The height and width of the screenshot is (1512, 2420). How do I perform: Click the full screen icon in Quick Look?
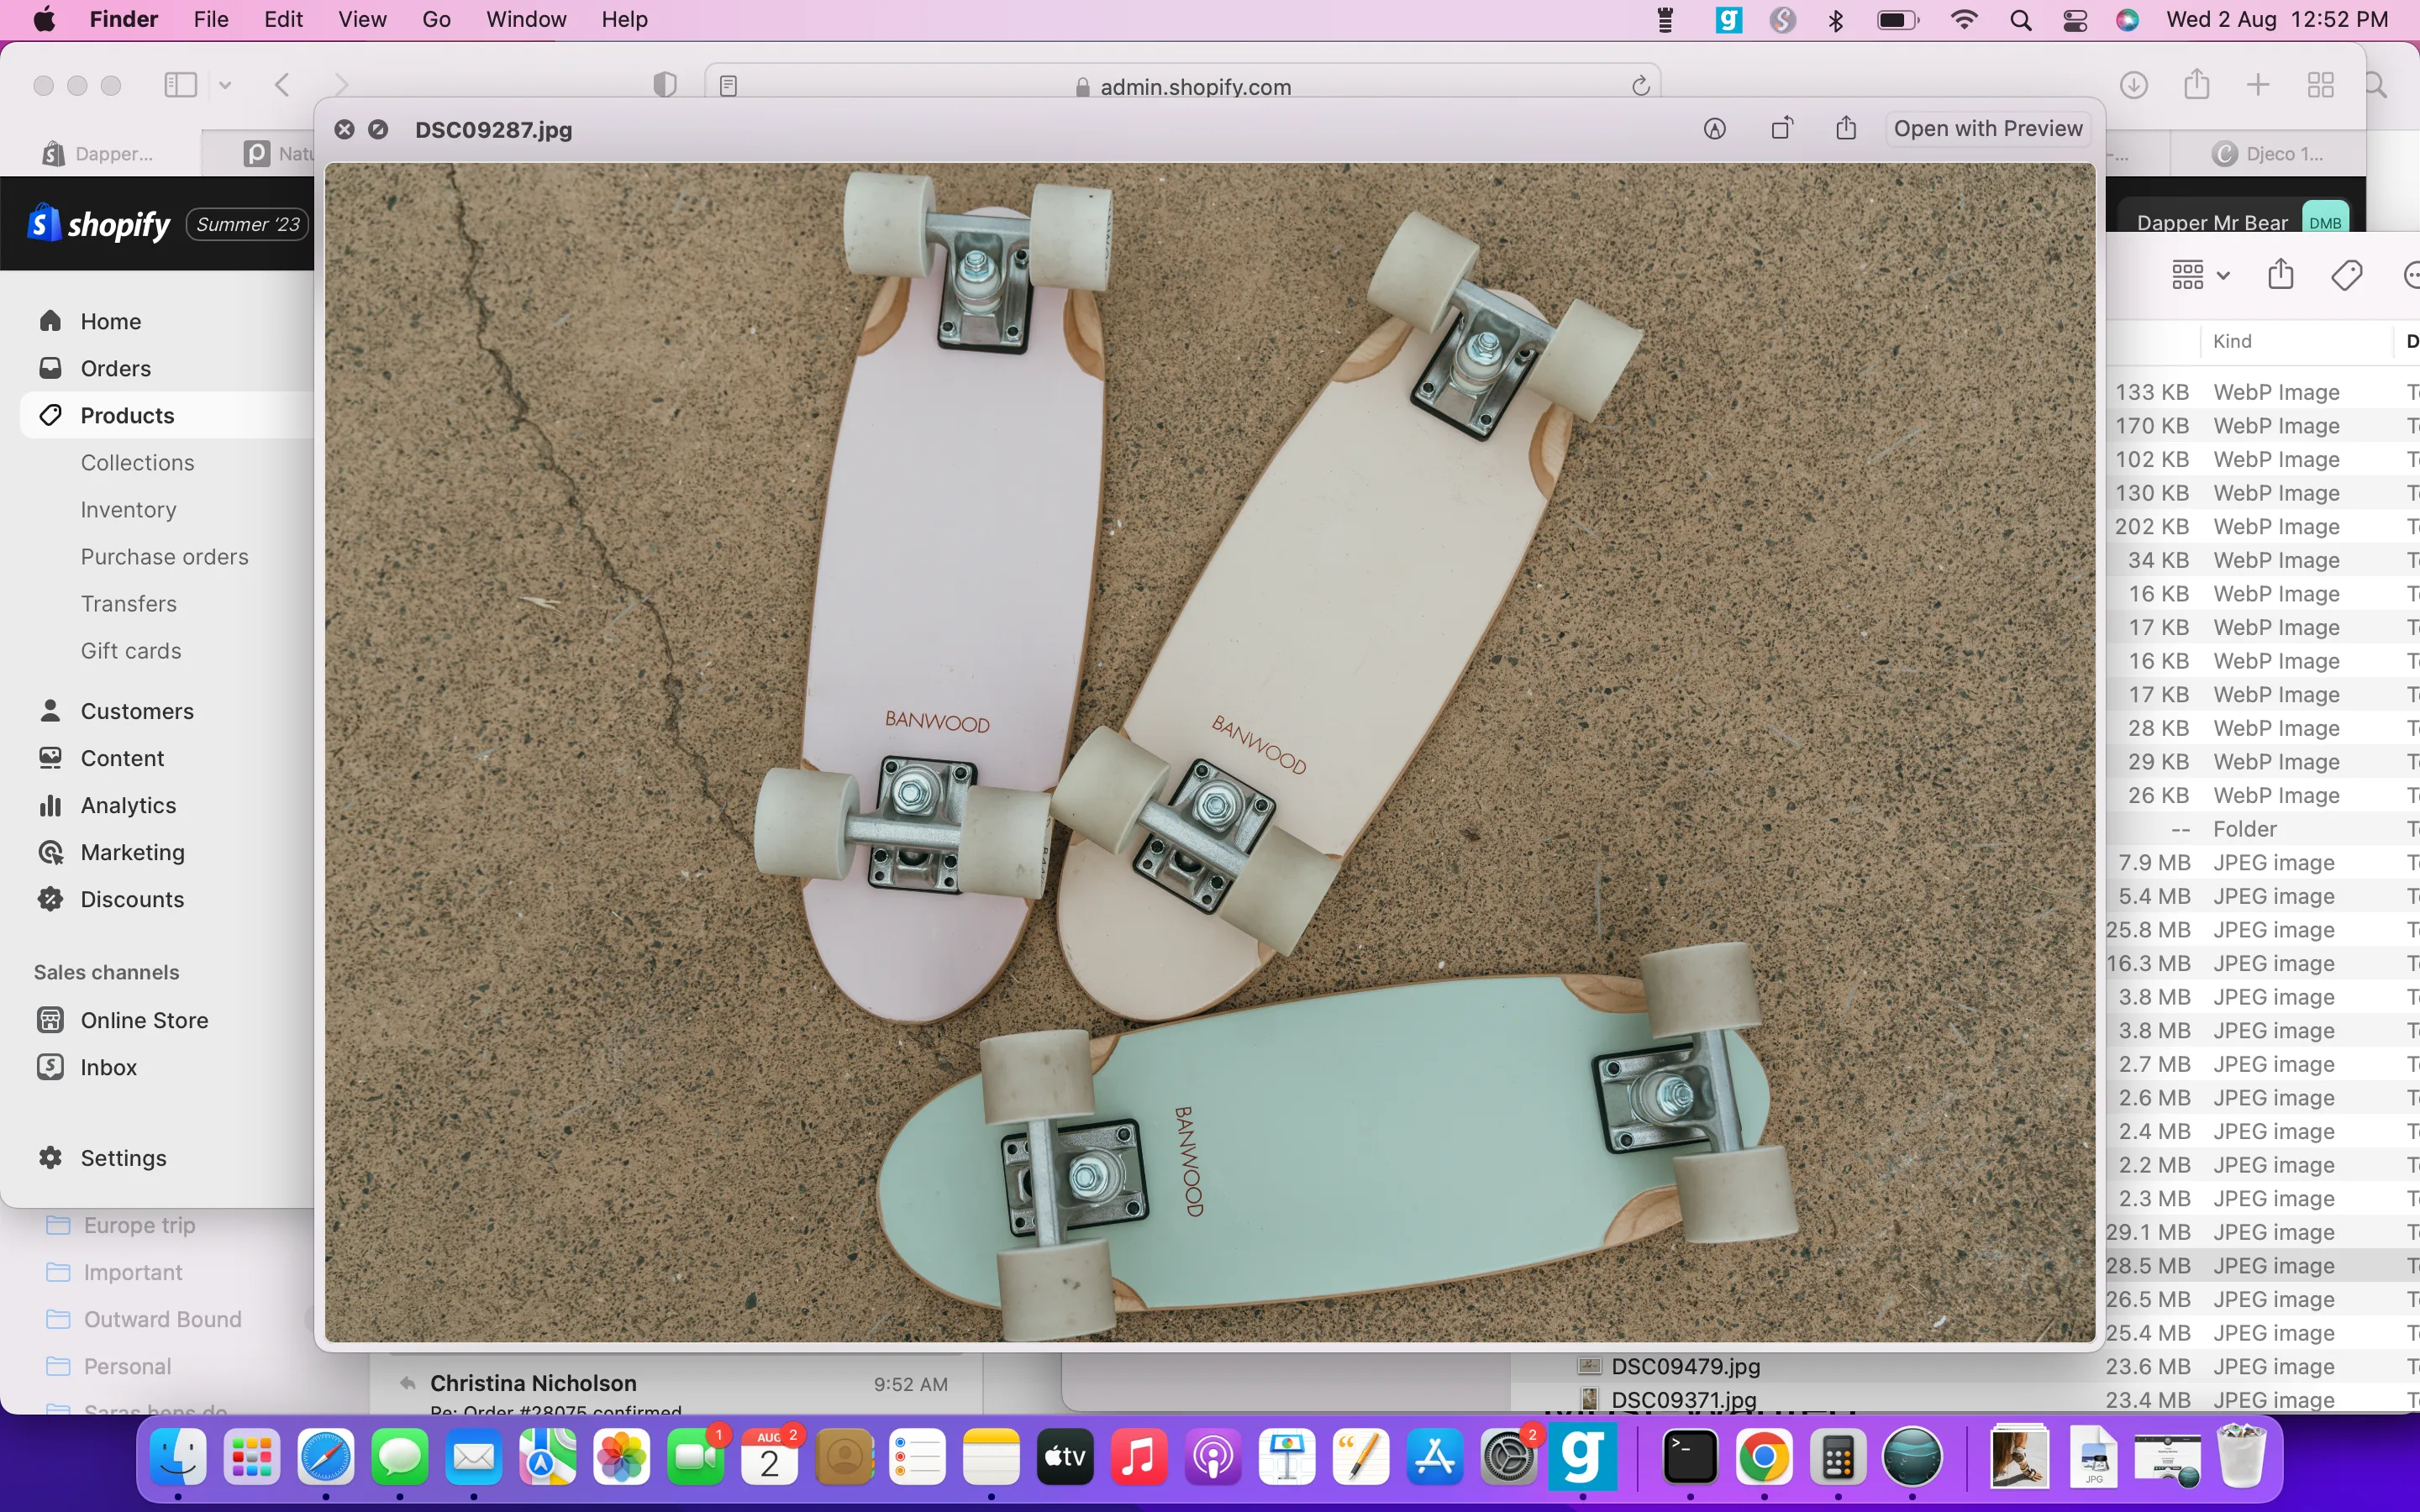(x=378, y=130)
